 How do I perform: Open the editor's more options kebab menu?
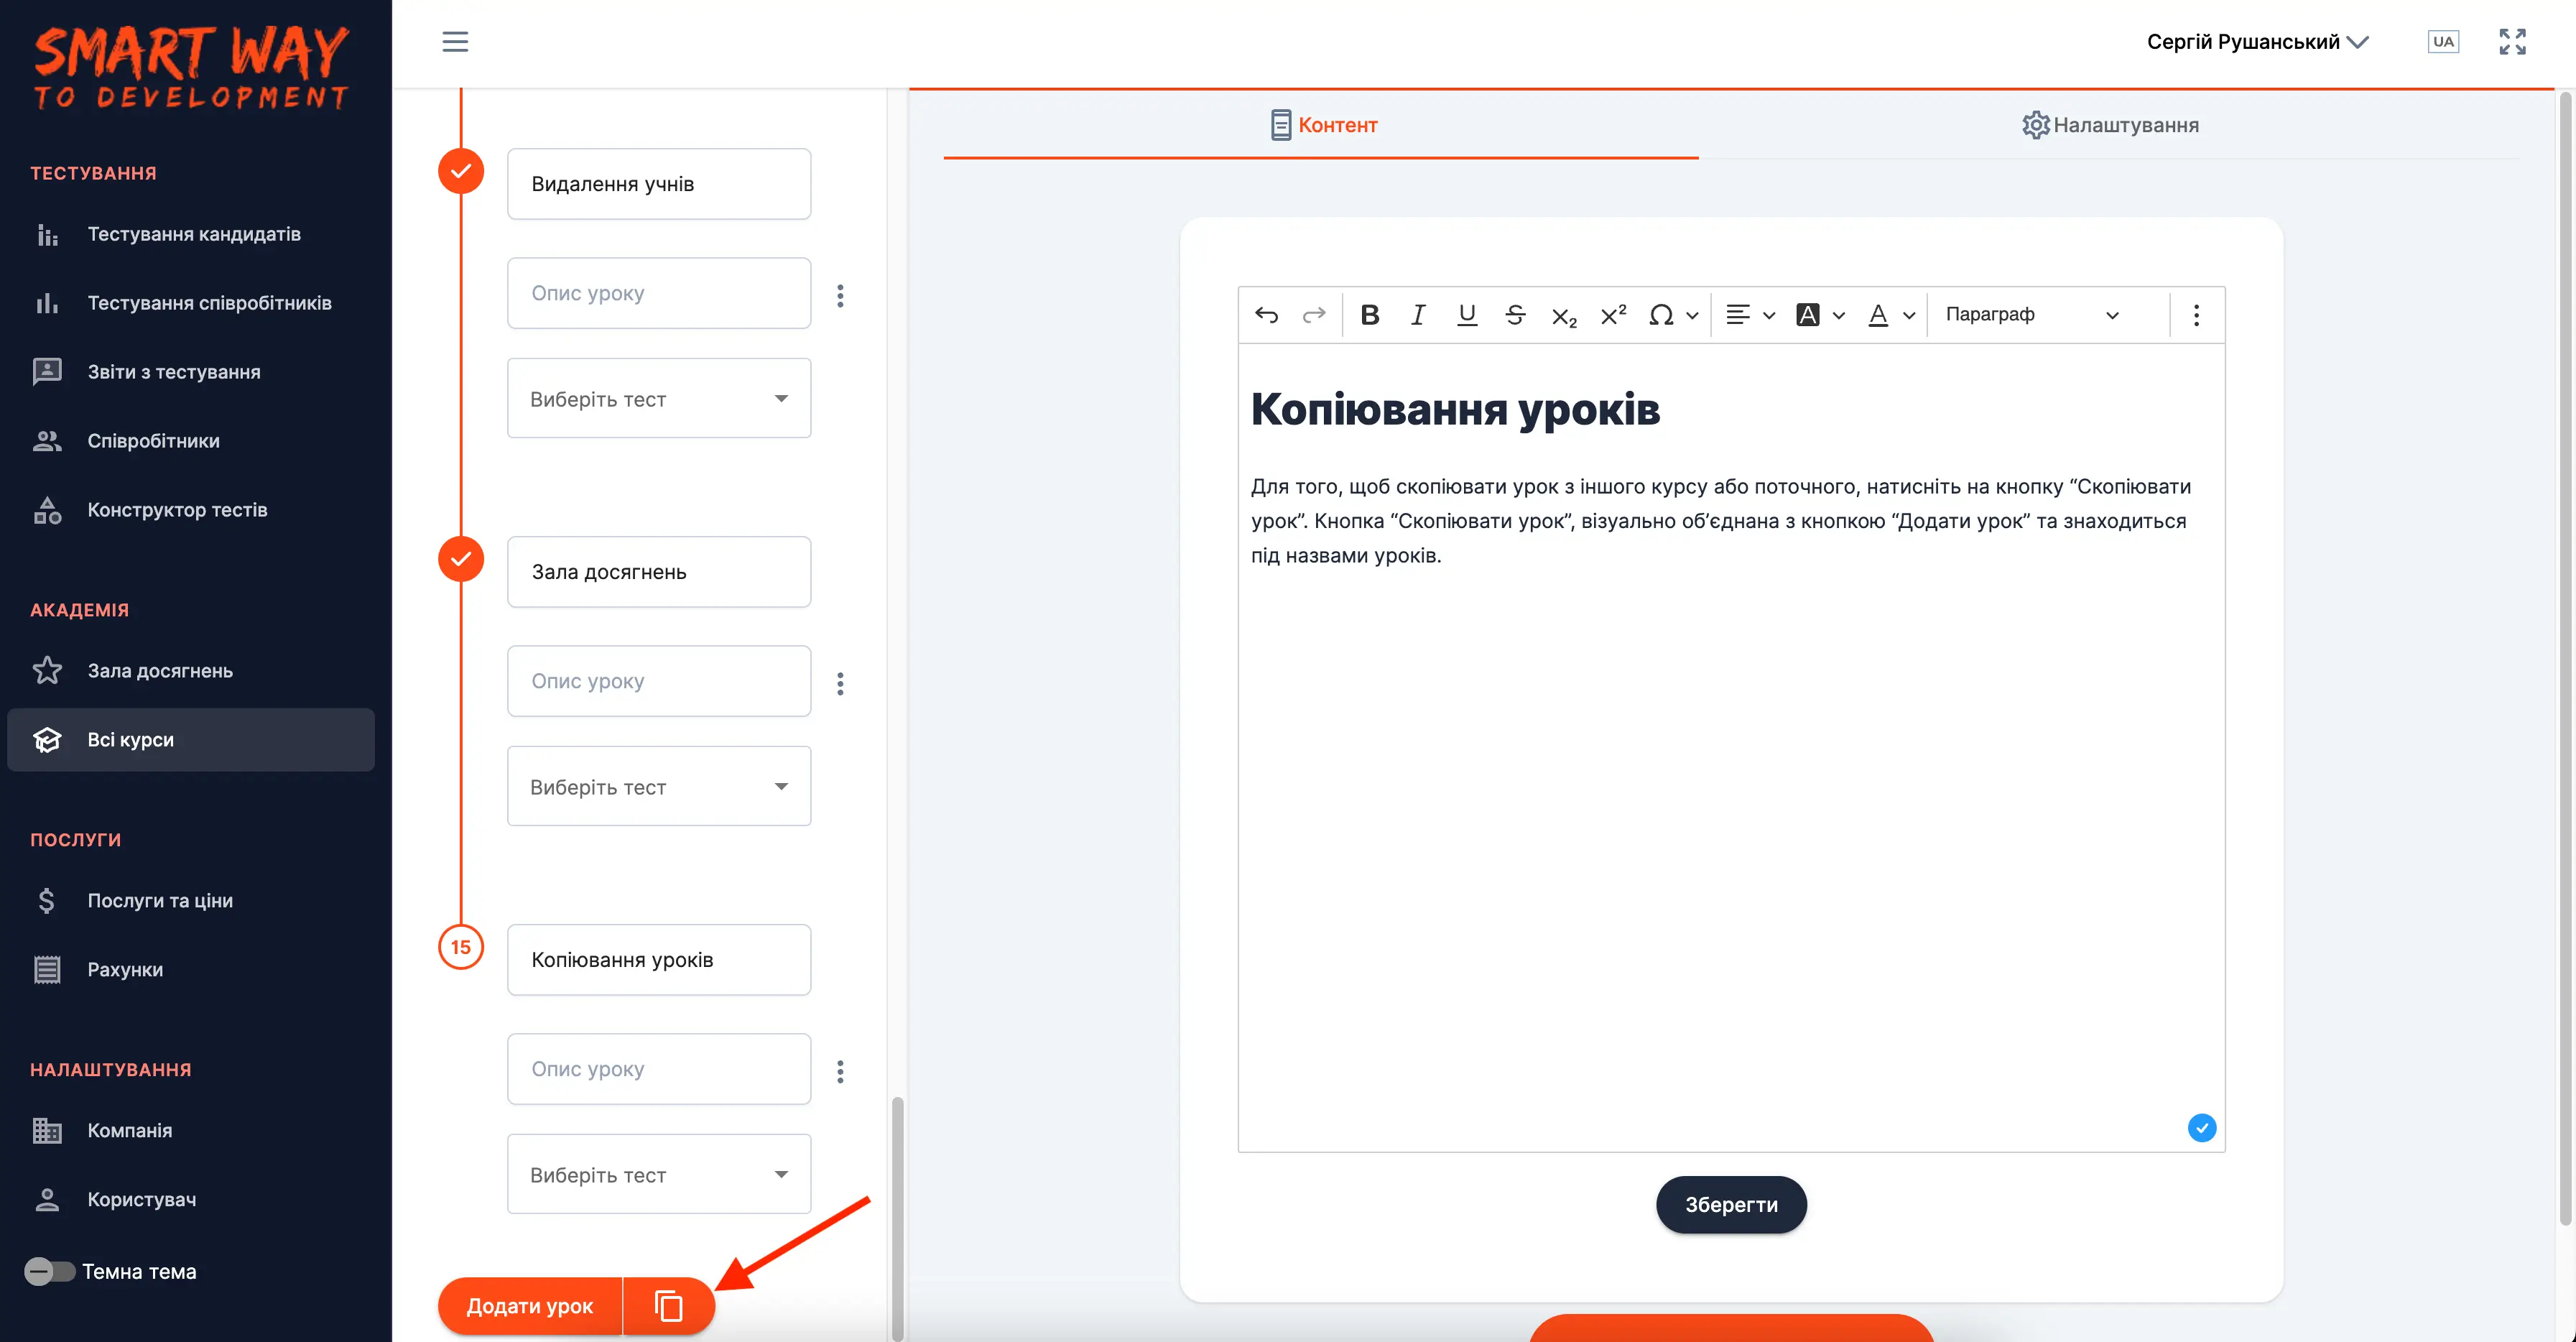2196,315
